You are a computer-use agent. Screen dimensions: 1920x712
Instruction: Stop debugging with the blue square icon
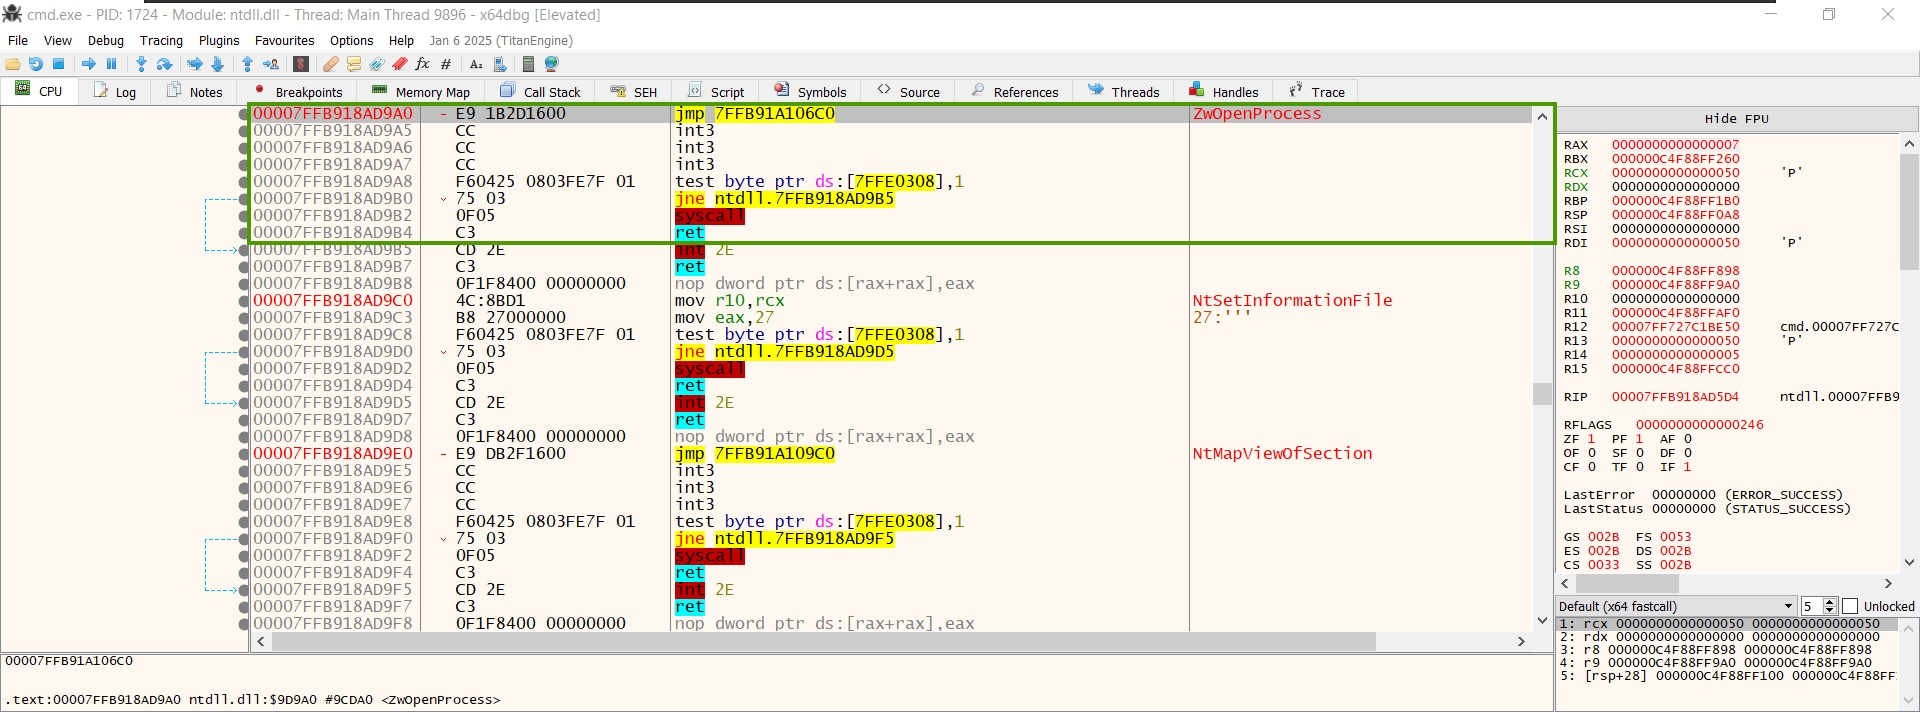pyautogui.click(x=59, y=64)
